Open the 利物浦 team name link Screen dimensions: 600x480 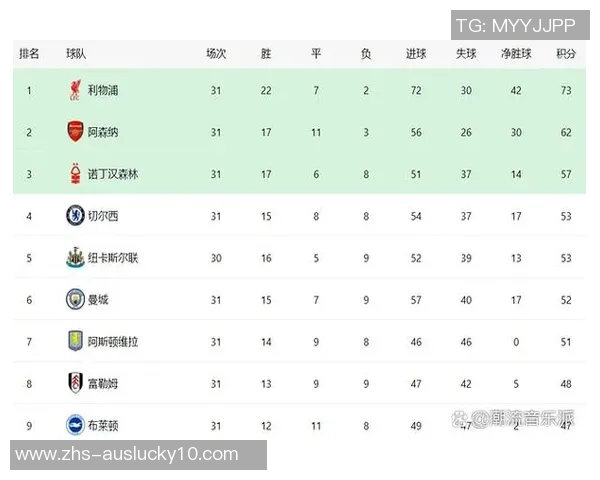(103, 91)
